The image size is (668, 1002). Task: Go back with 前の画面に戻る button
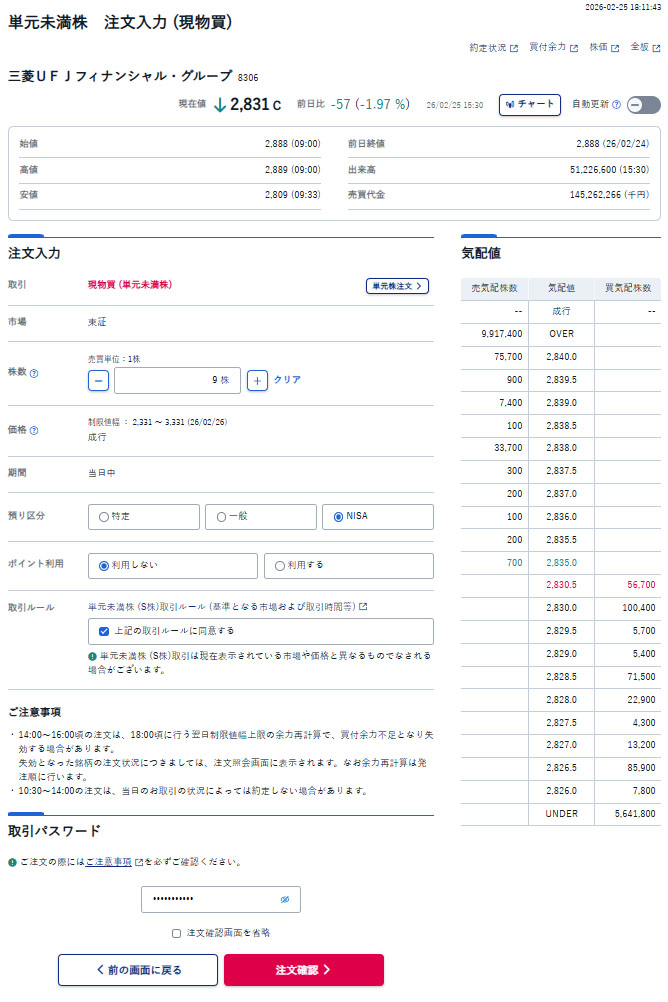pyautogui.click(x=137, y=970)
